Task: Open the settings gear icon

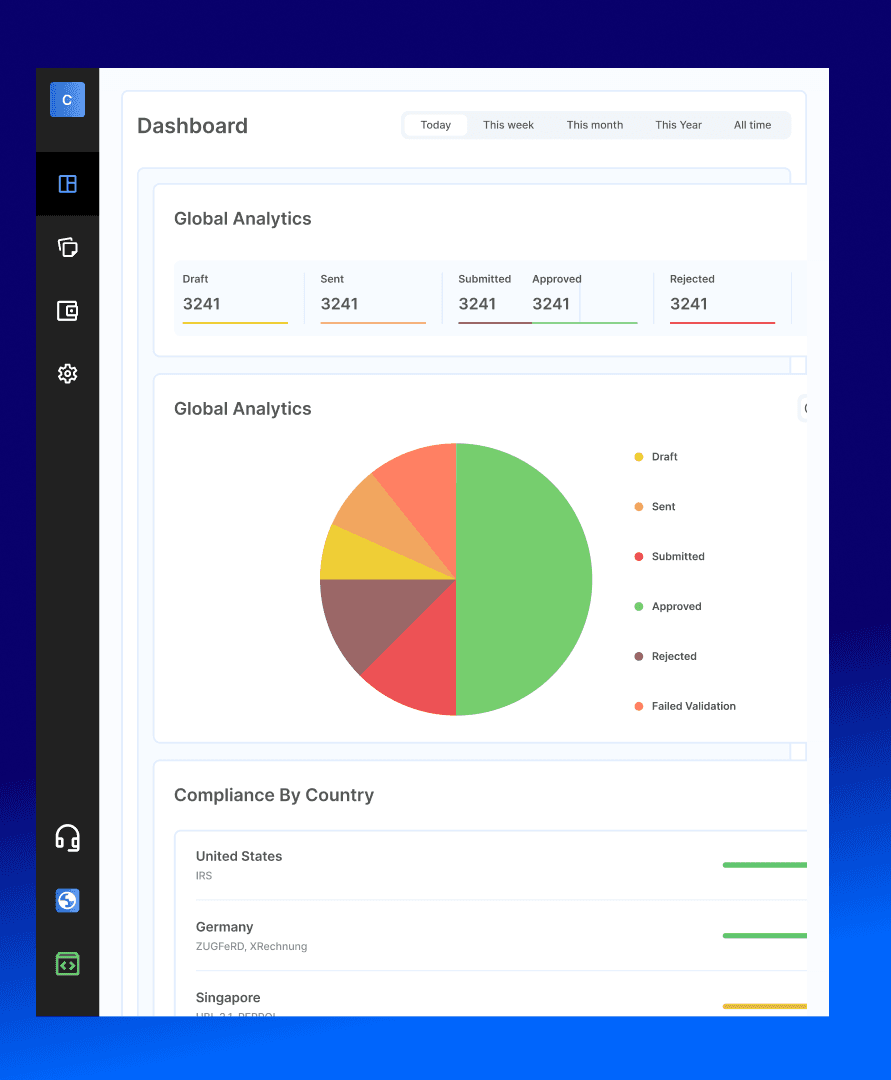Action: (x=67, y=374)
